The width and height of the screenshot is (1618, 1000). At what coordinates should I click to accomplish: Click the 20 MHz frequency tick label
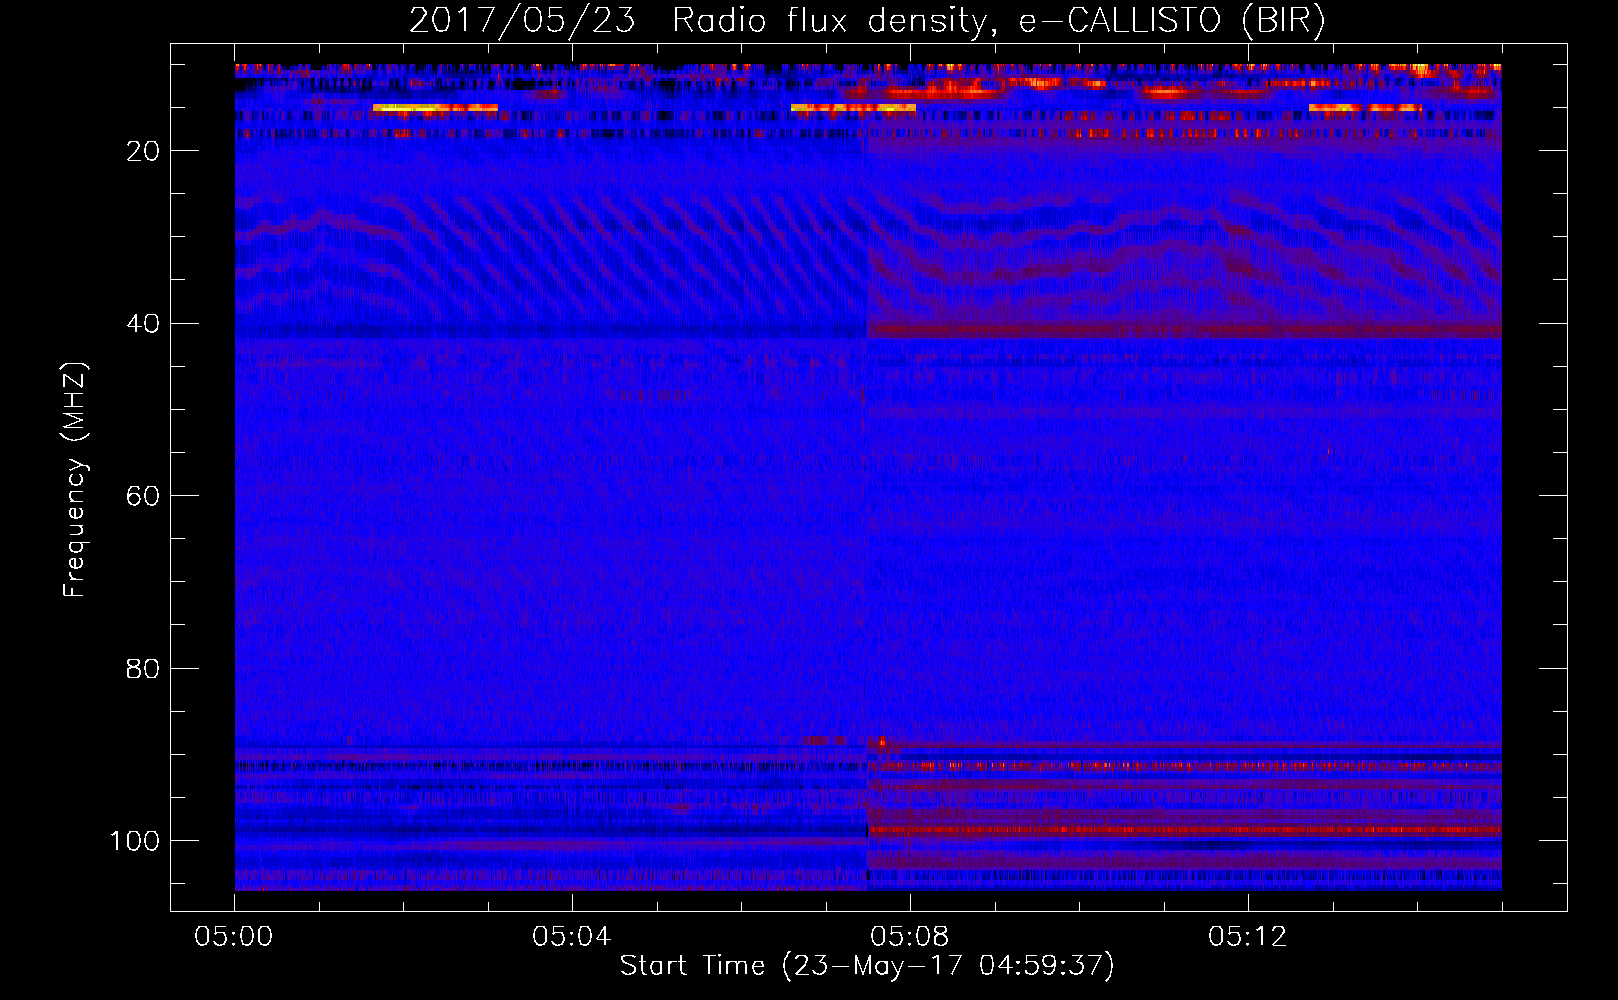click(143, 151)
